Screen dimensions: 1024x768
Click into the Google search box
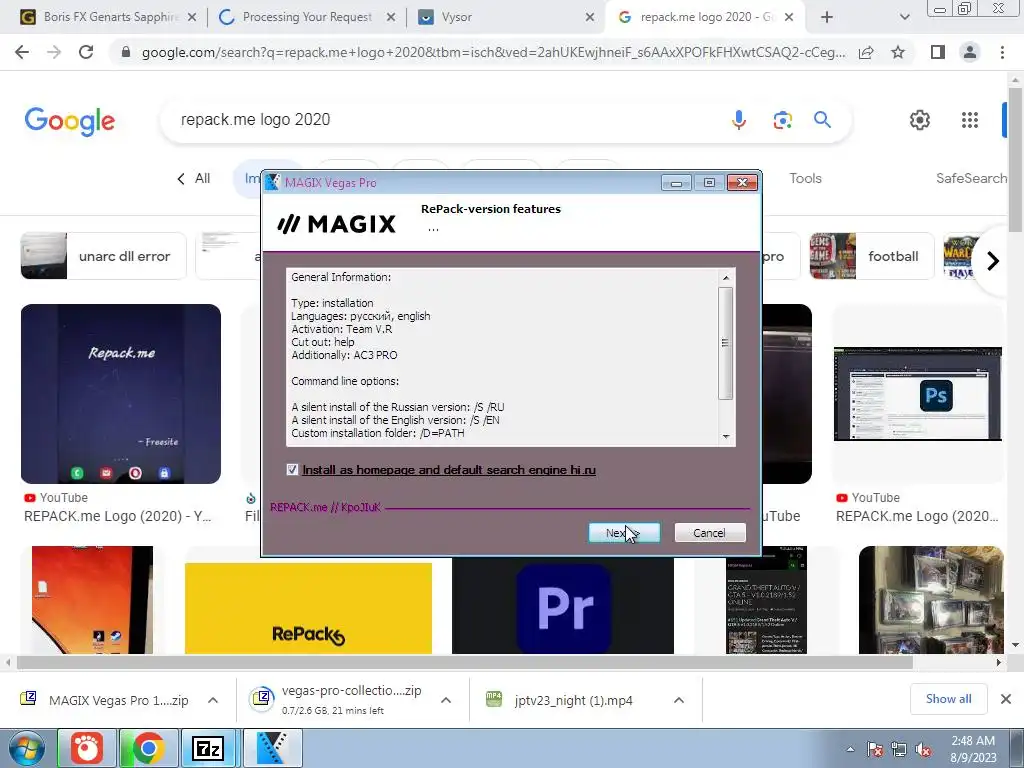pos(444,120)
